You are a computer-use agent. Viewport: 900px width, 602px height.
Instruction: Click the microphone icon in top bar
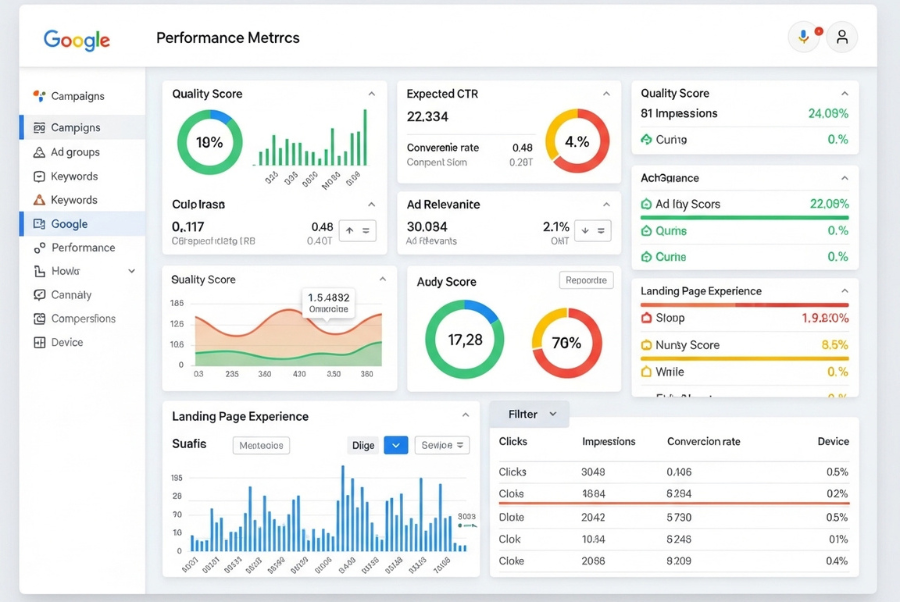pos(802,37)
